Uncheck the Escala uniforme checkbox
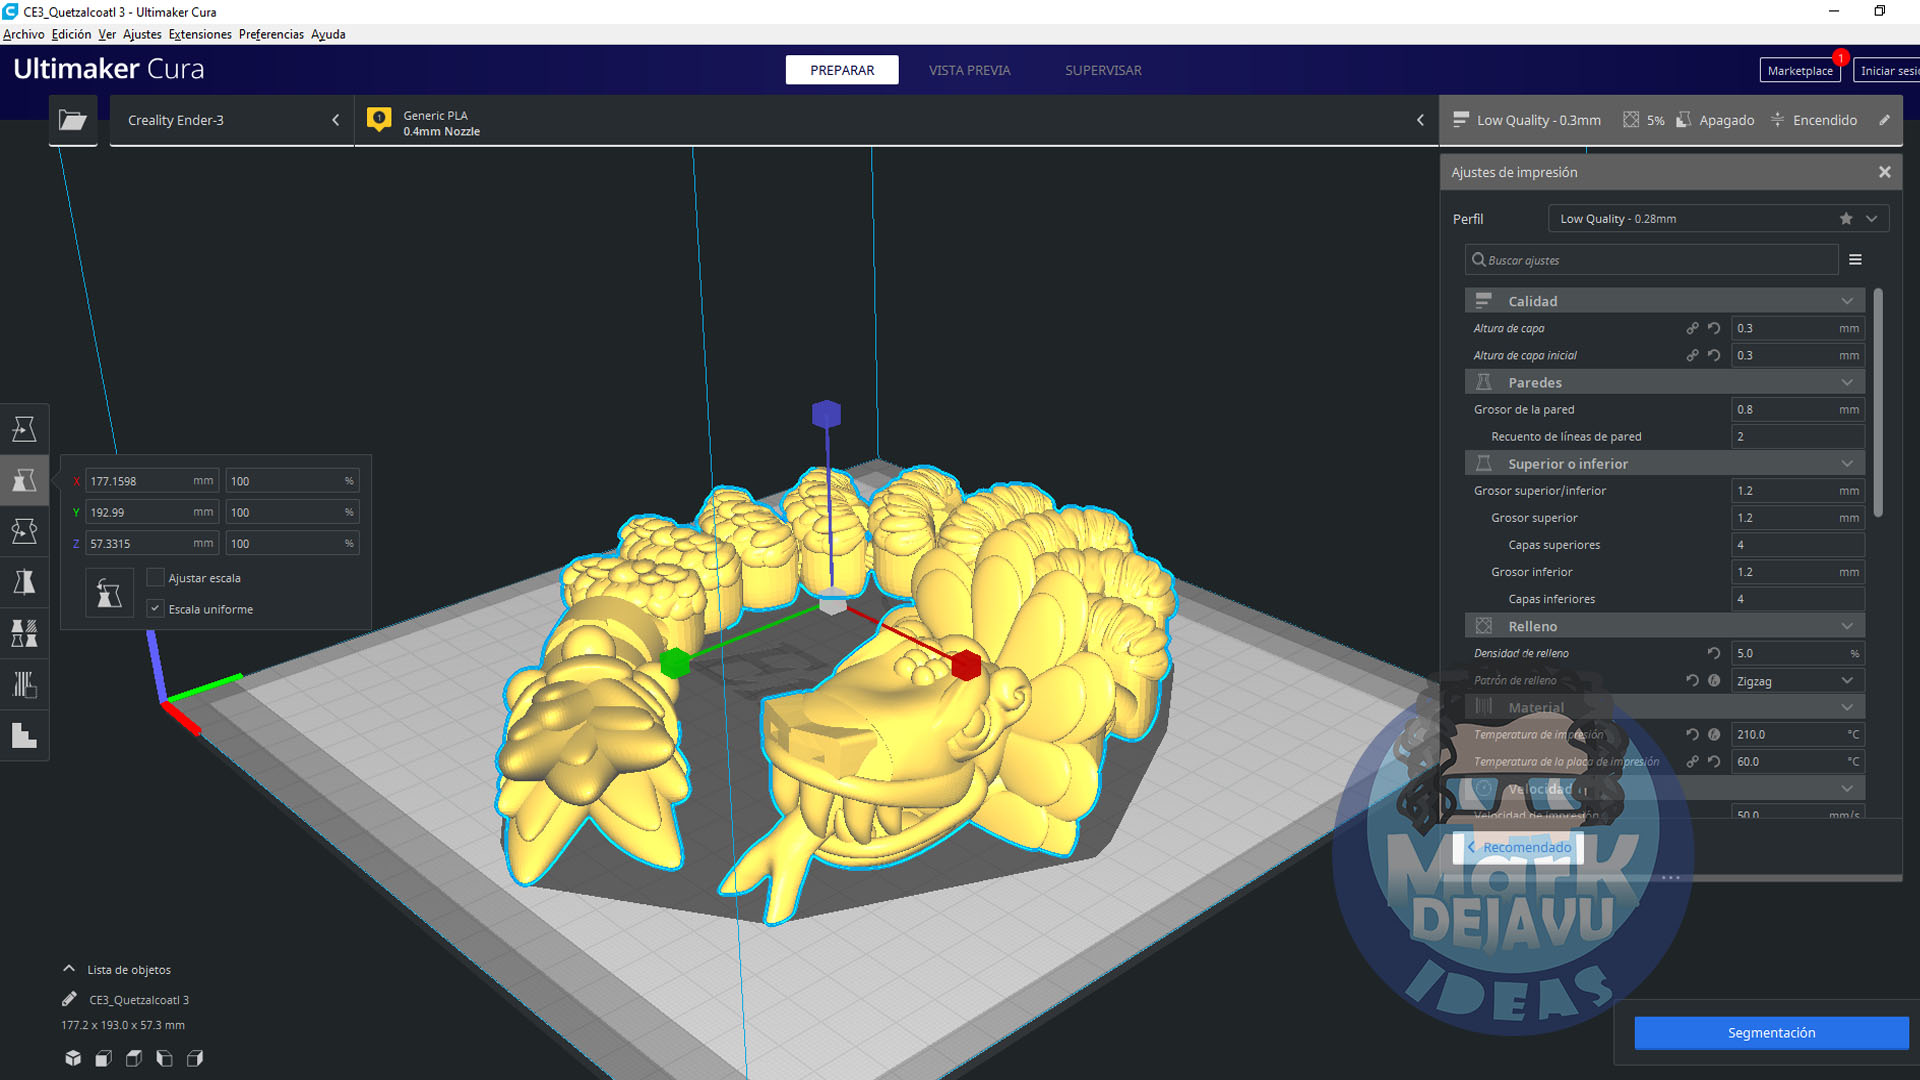Viewport: 1920px width, 1080px height. coord(156,609)
